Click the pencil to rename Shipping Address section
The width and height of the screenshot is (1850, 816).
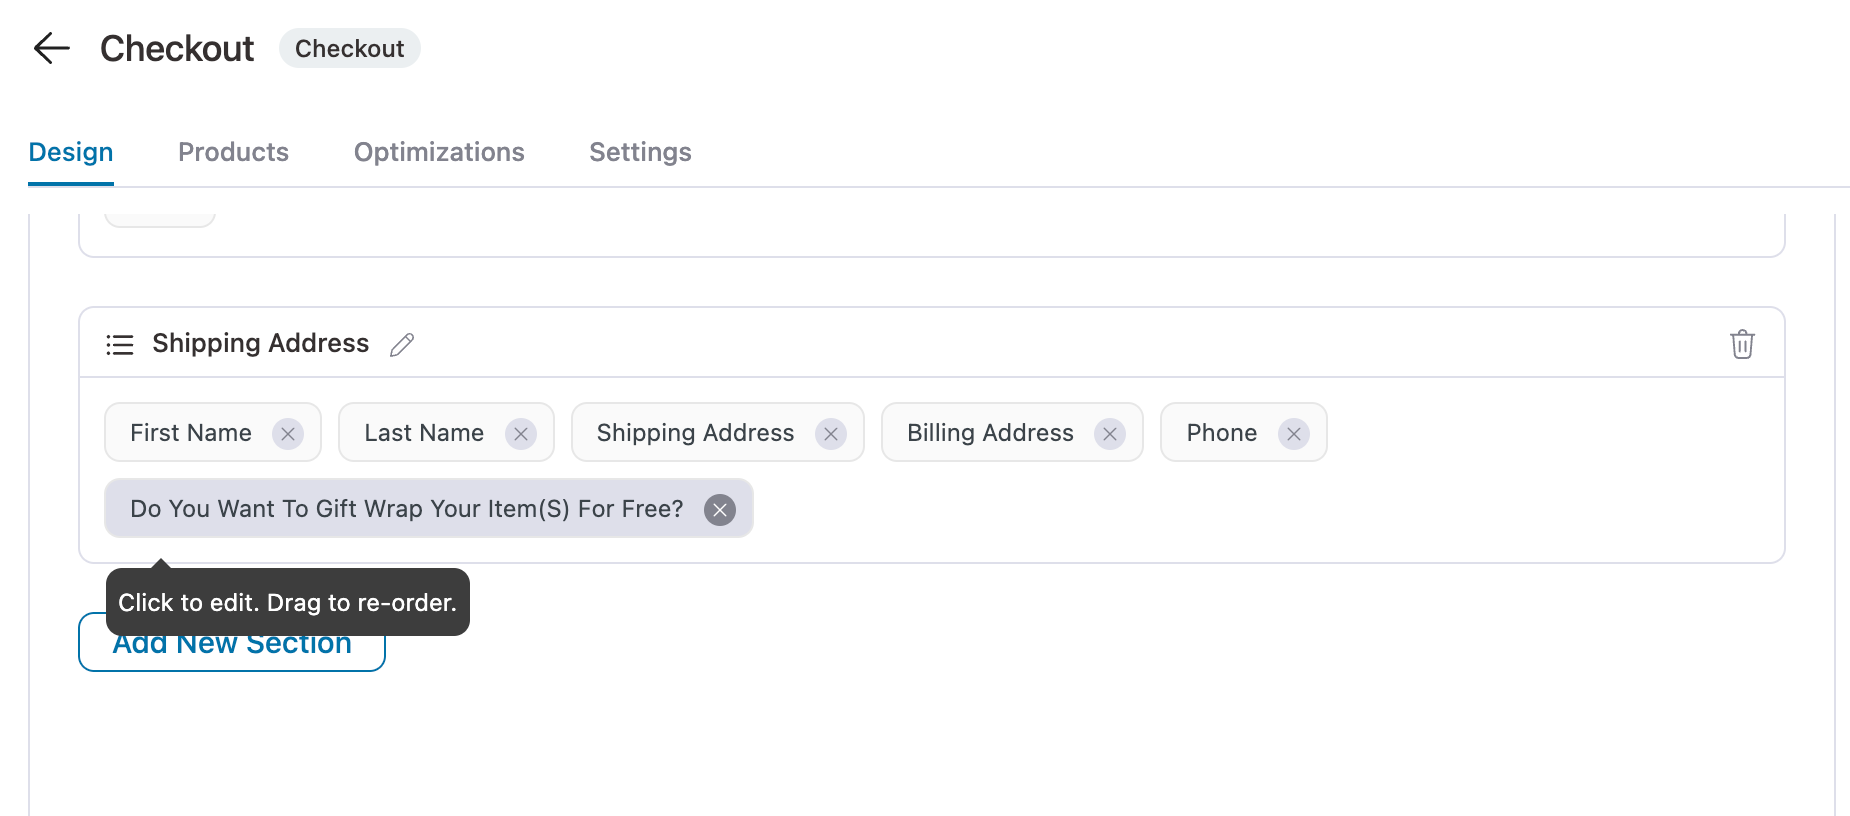(401, 345)
